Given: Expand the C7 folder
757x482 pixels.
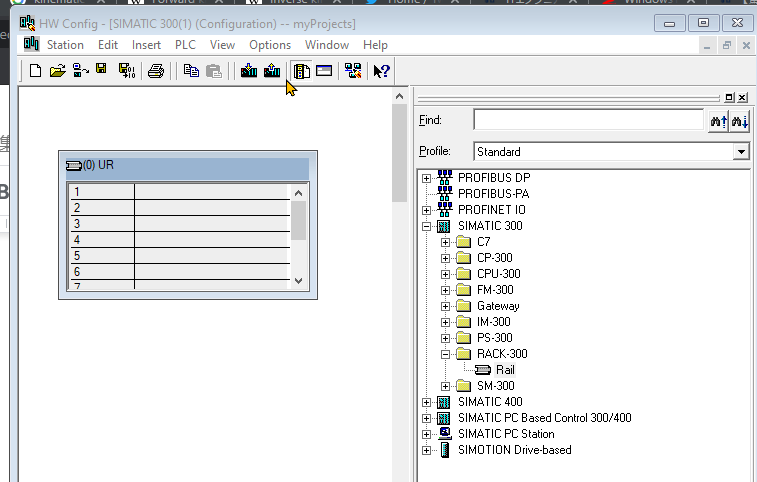Looking at the screenshot, I should (446, 242).
